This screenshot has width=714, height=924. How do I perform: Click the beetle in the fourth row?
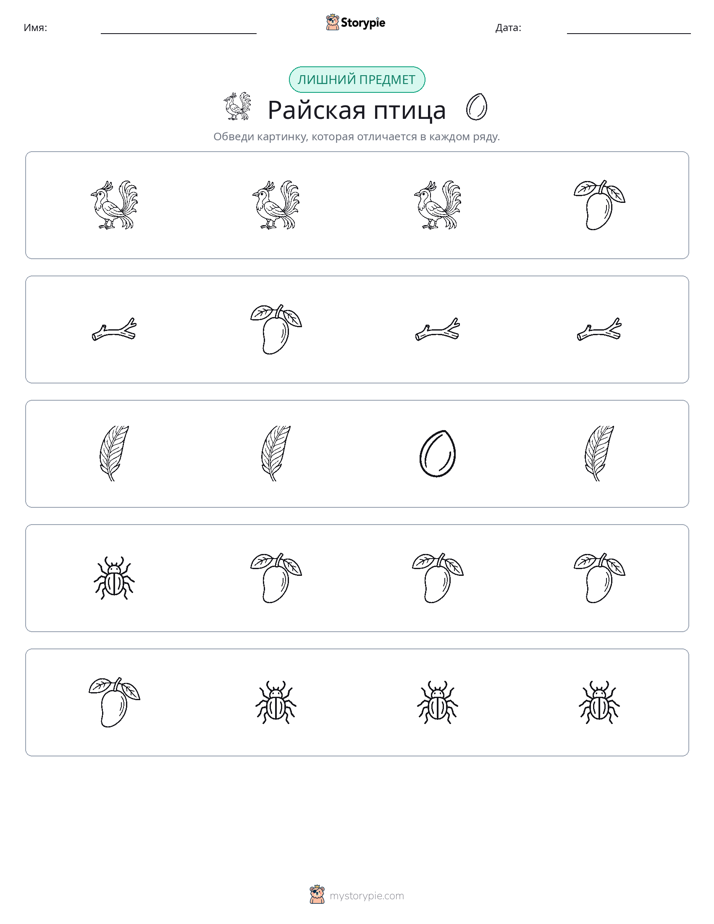114,578
